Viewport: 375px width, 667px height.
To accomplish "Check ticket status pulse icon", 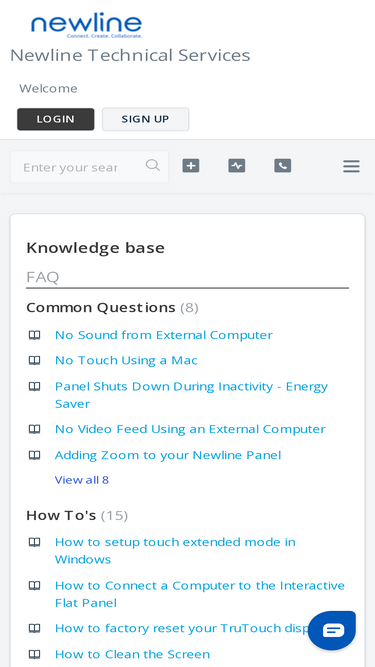I will point(237,165).
